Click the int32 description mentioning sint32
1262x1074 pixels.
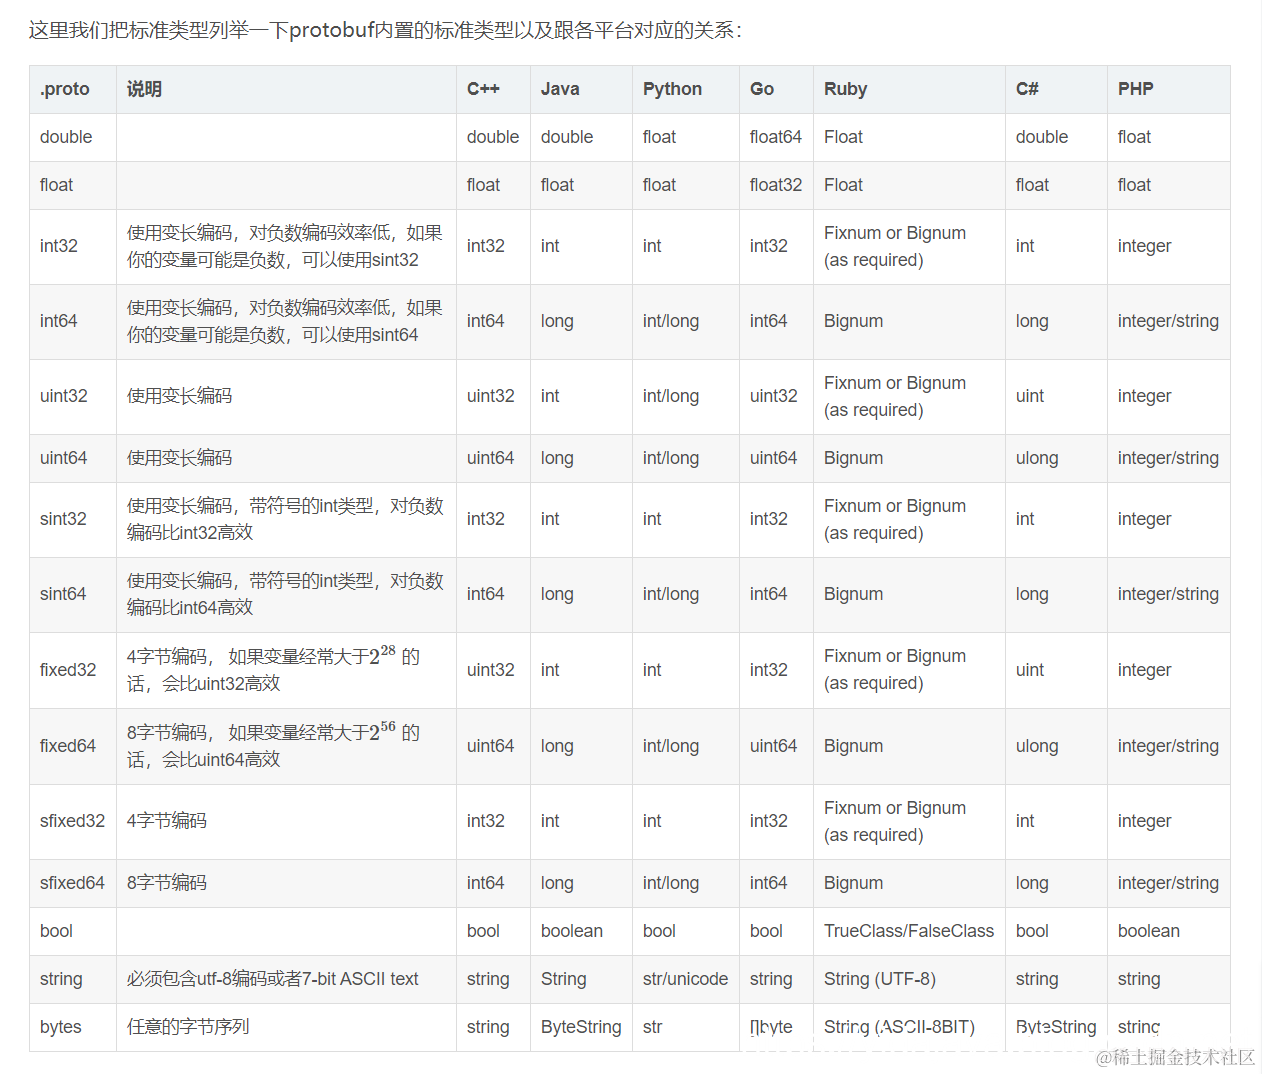click(x=285, y=246)
